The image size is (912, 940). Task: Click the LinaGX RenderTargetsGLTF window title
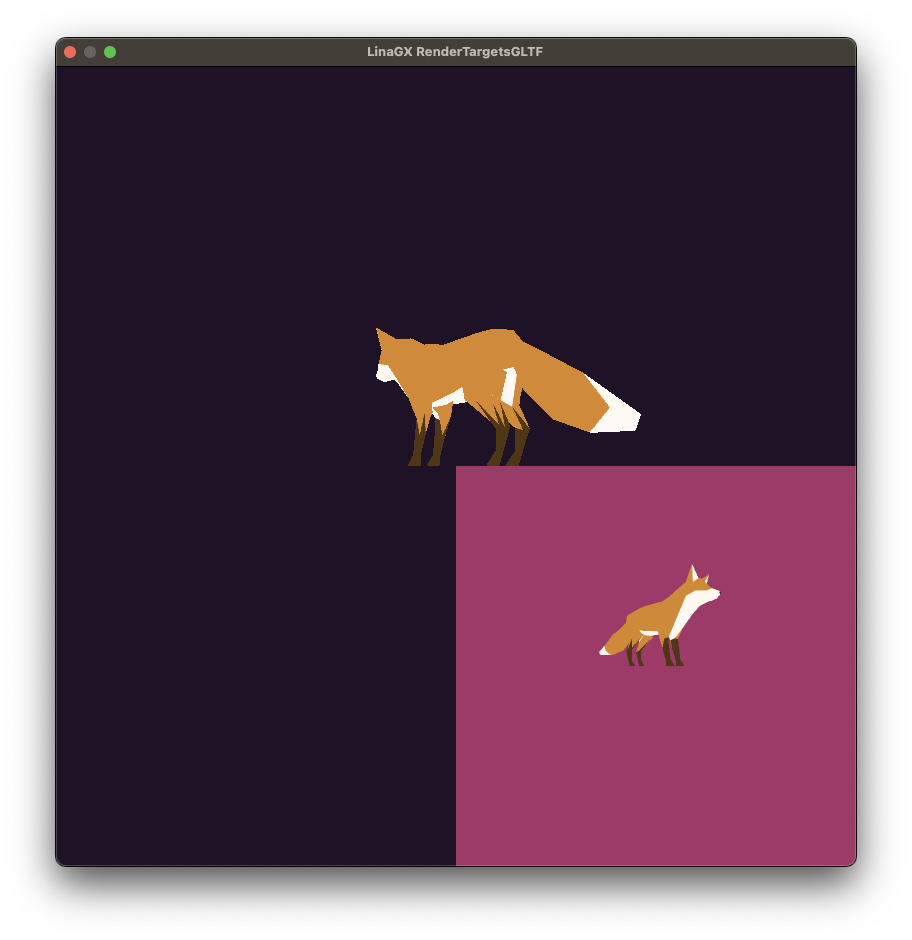point(455,52)
